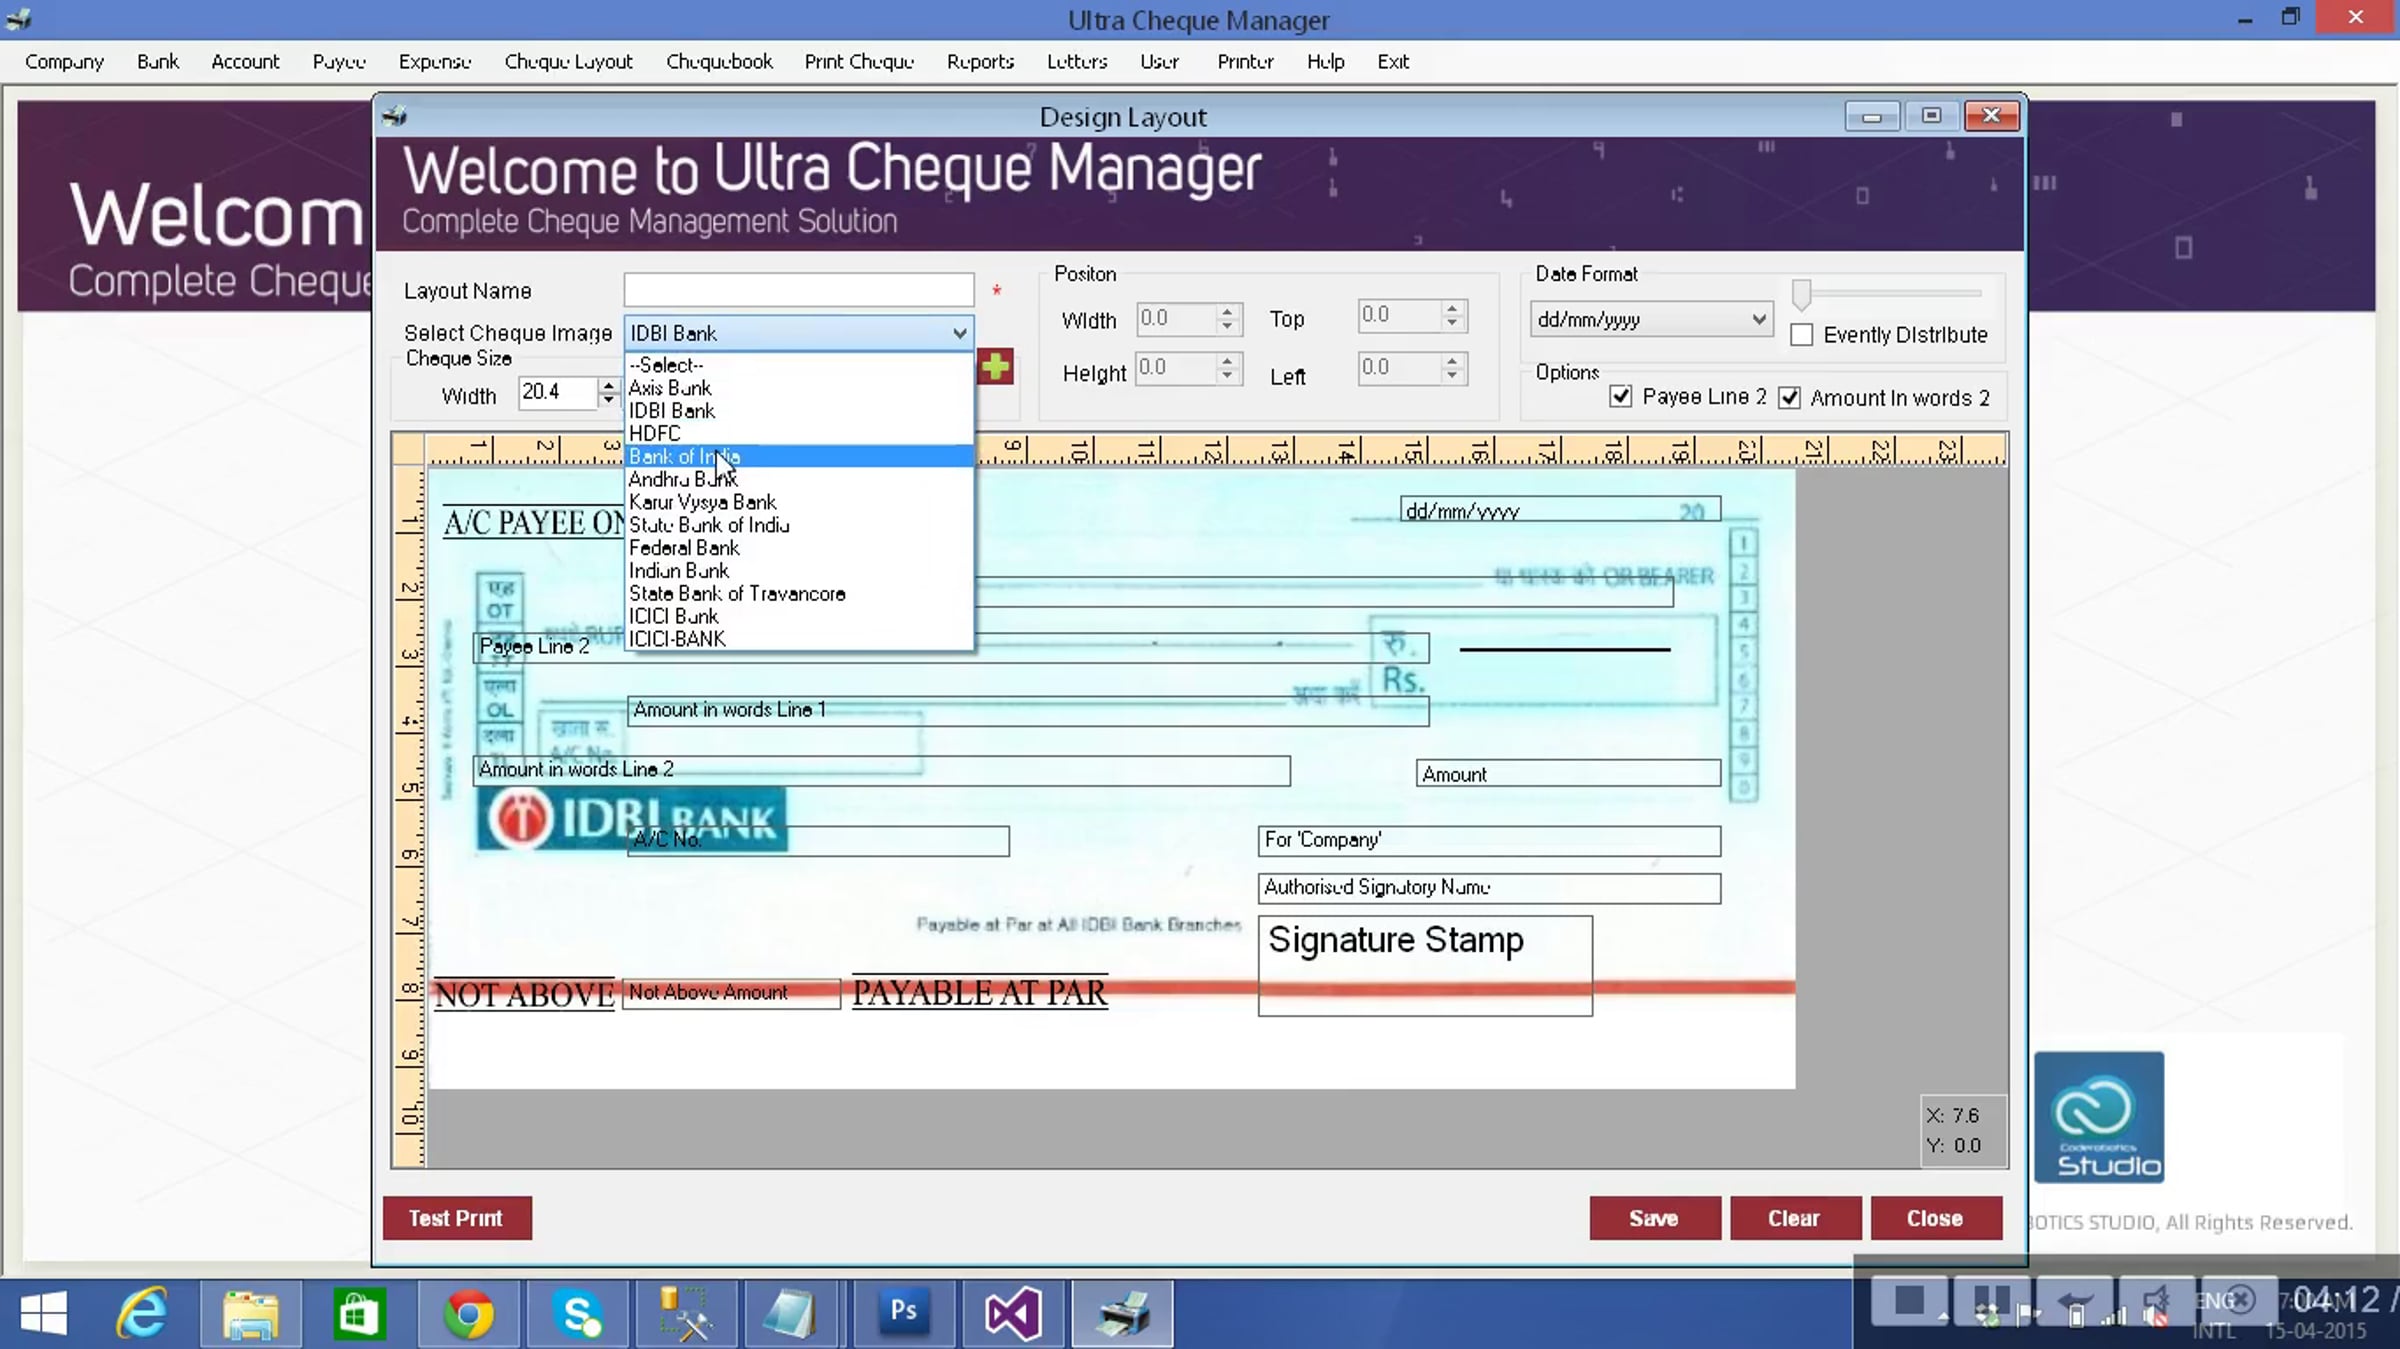Image resolution: width=2400 pixels, height=1349 pixels.
Task: Pick State Bank of India option
Action: [x=799, y=526]
